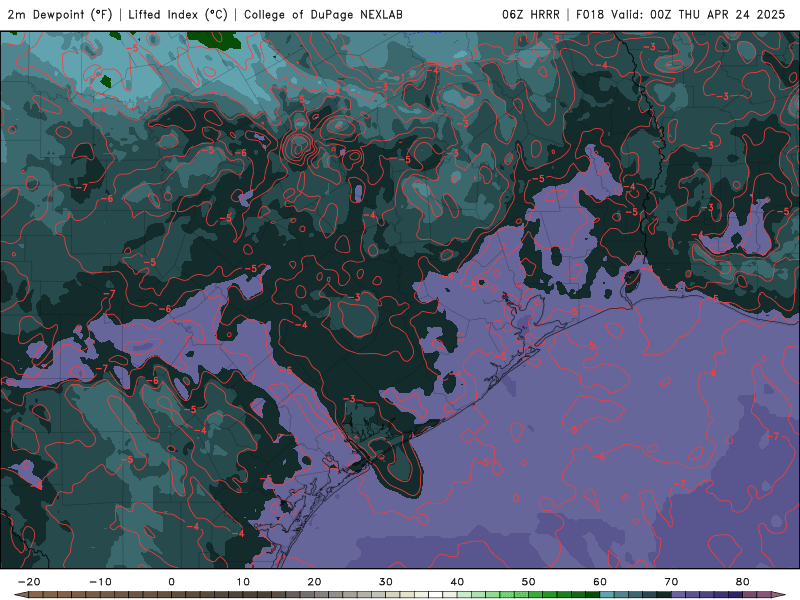800x600 pixels.
Task: Click the "2m Dewpoint (°F)" title text
Action: point(59,14)
